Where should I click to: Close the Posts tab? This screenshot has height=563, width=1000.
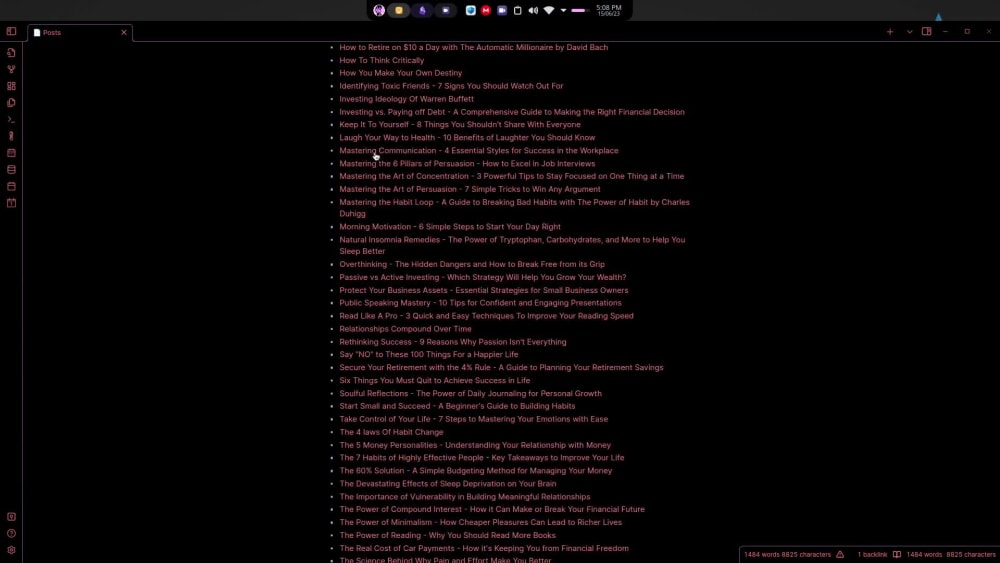124,33
